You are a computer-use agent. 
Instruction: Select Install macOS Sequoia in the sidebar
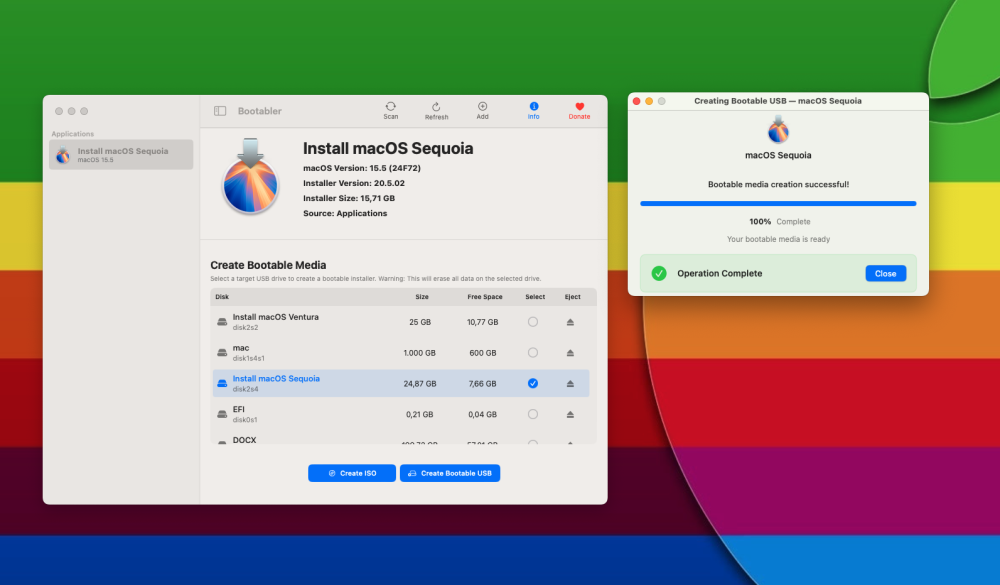(121, 154)
